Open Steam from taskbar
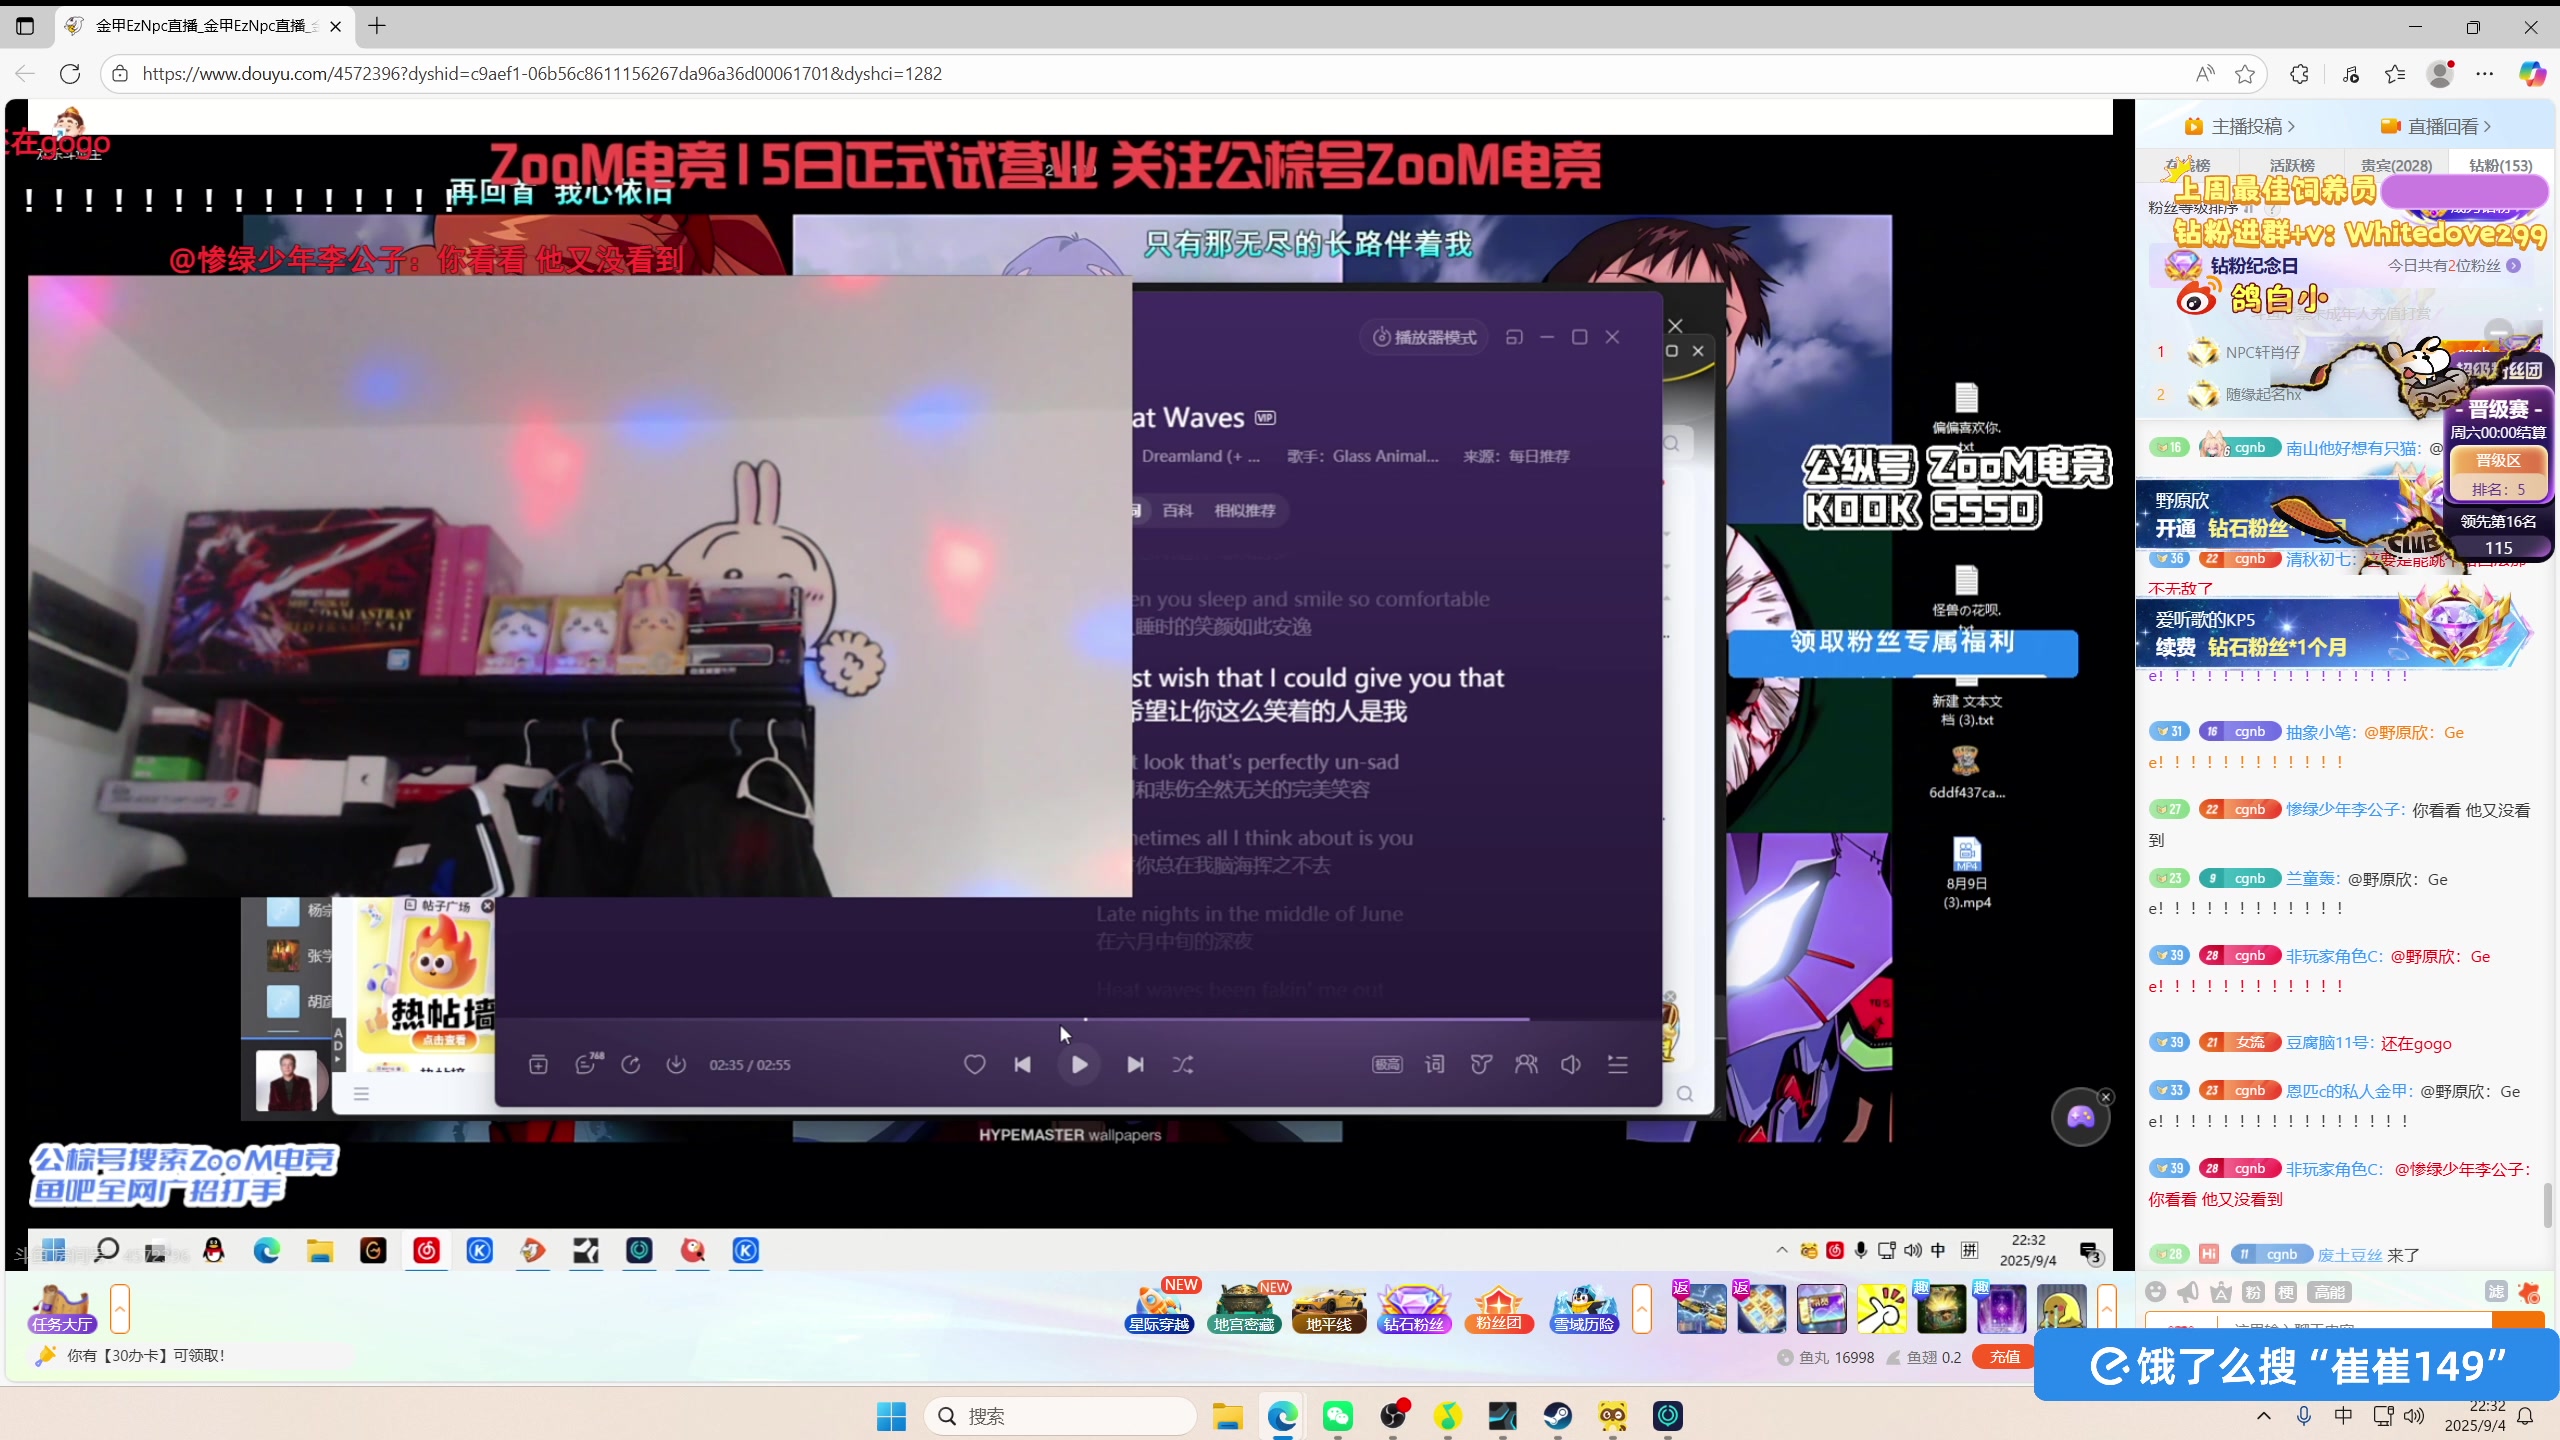 point(1557,1416)
